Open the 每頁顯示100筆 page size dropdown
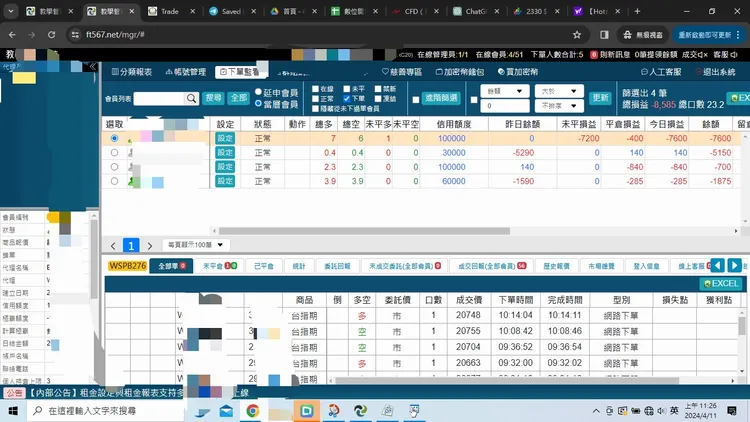750x422 pixels. 196,245
